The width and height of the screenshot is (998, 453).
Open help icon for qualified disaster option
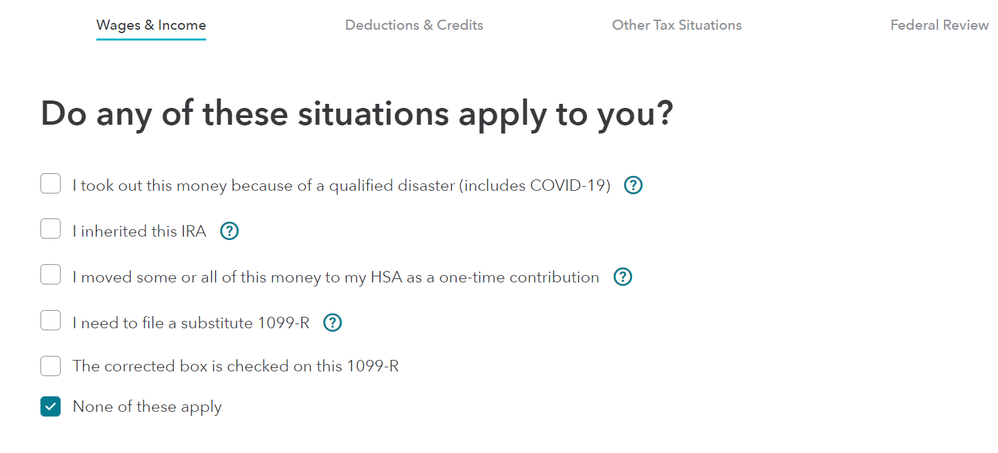click(x=633, y=185)
